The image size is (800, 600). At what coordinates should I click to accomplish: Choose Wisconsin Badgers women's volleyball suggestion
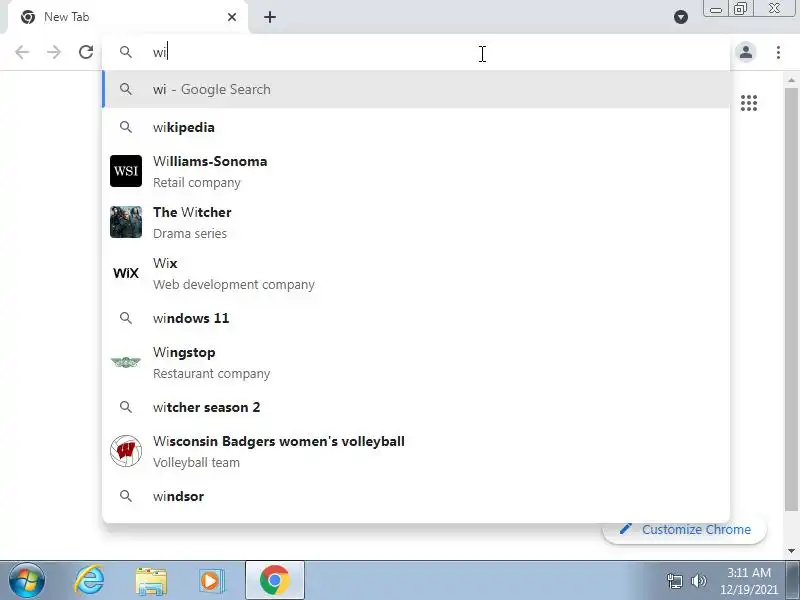tap(416, 452)
